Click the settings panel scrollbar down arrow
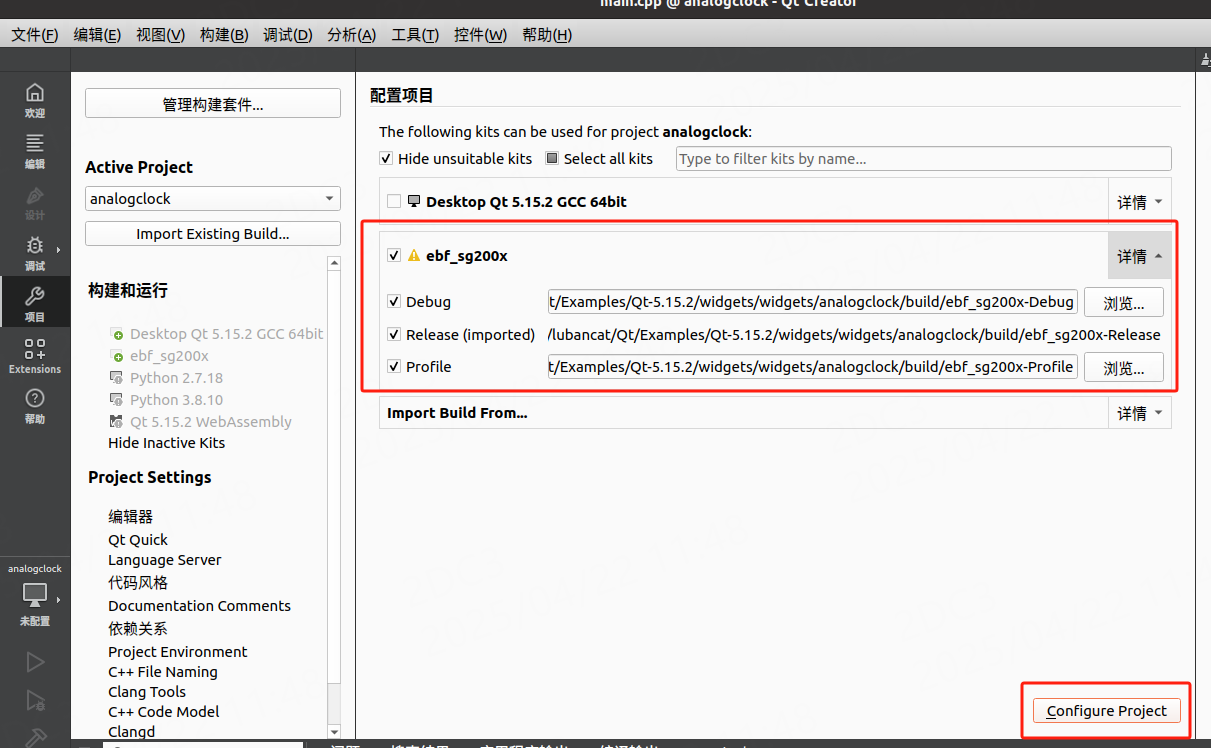The height and width of the screenshot is (748, 1211). tap(335, 732)
